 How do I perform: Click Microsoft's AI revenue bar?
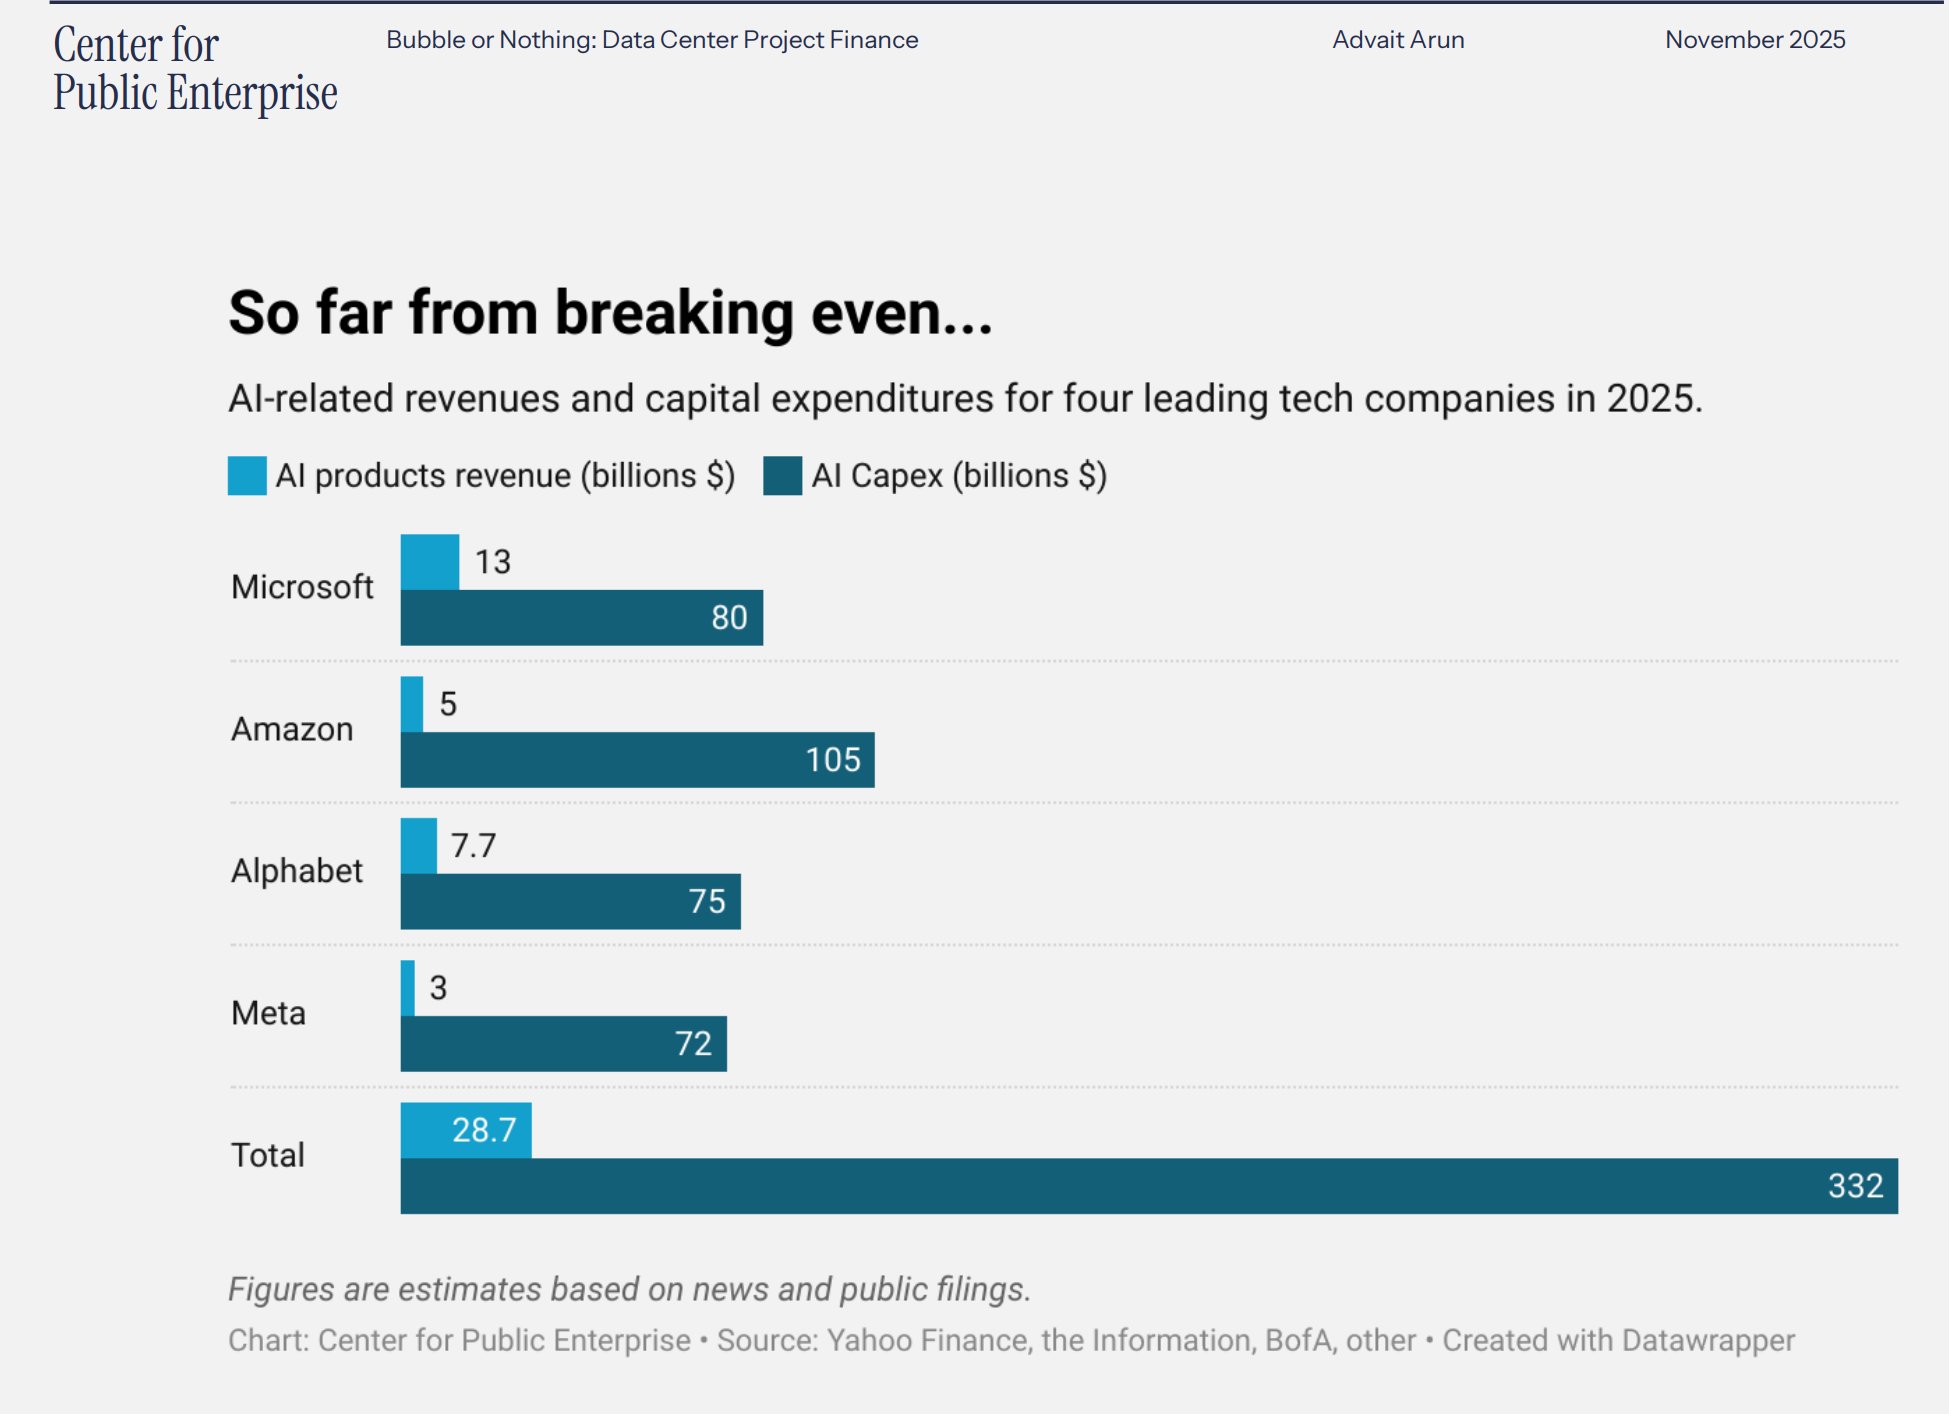click(430, 562)
